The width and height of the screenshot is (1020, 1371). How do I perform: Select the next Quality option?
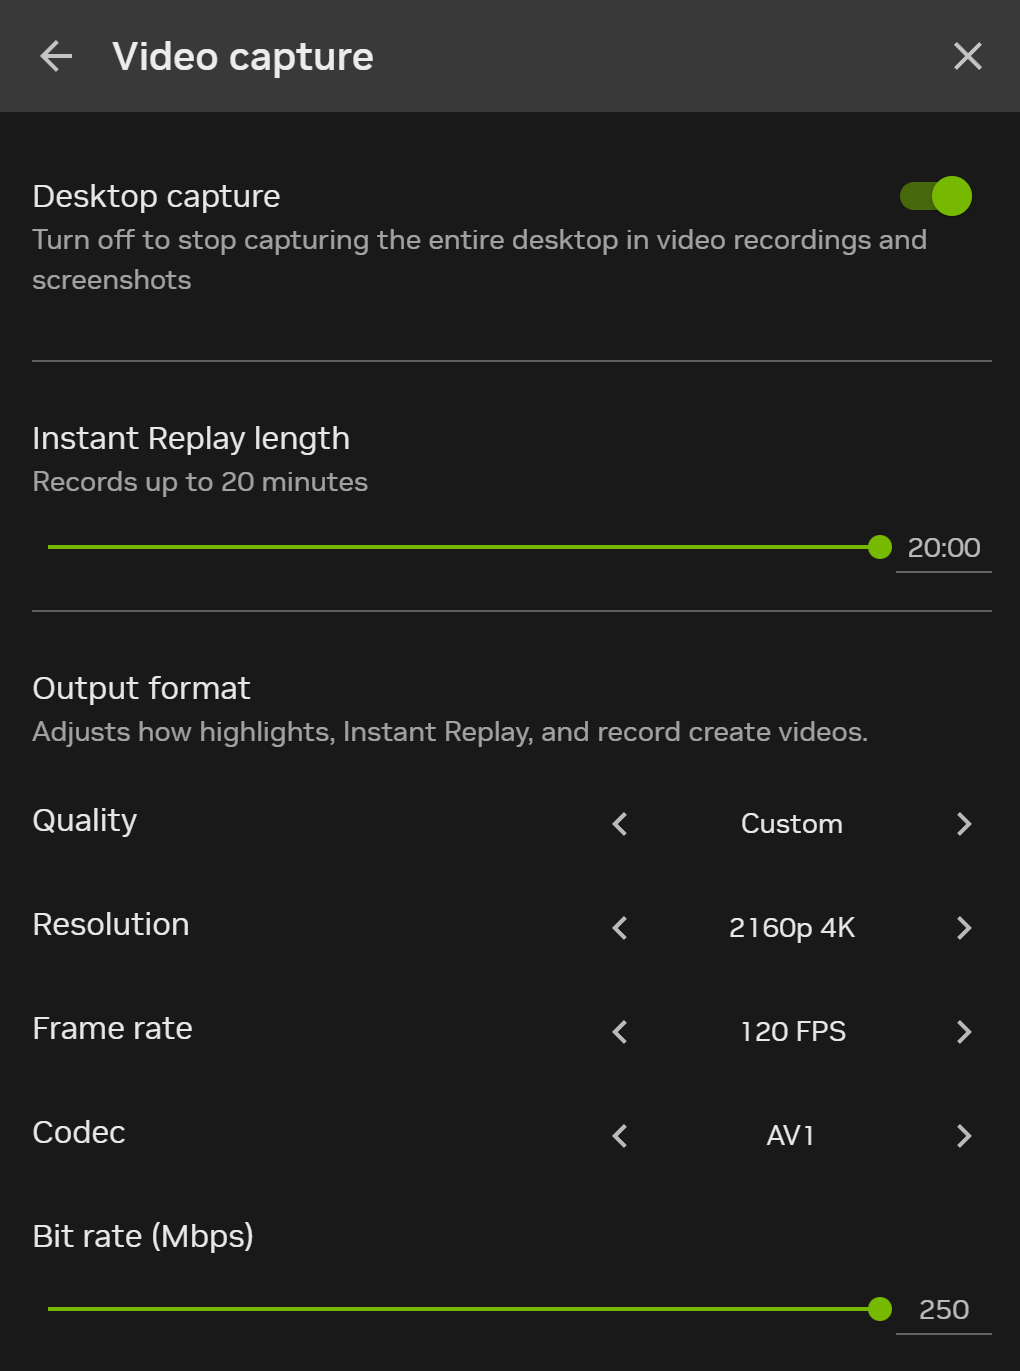[963, 824]
